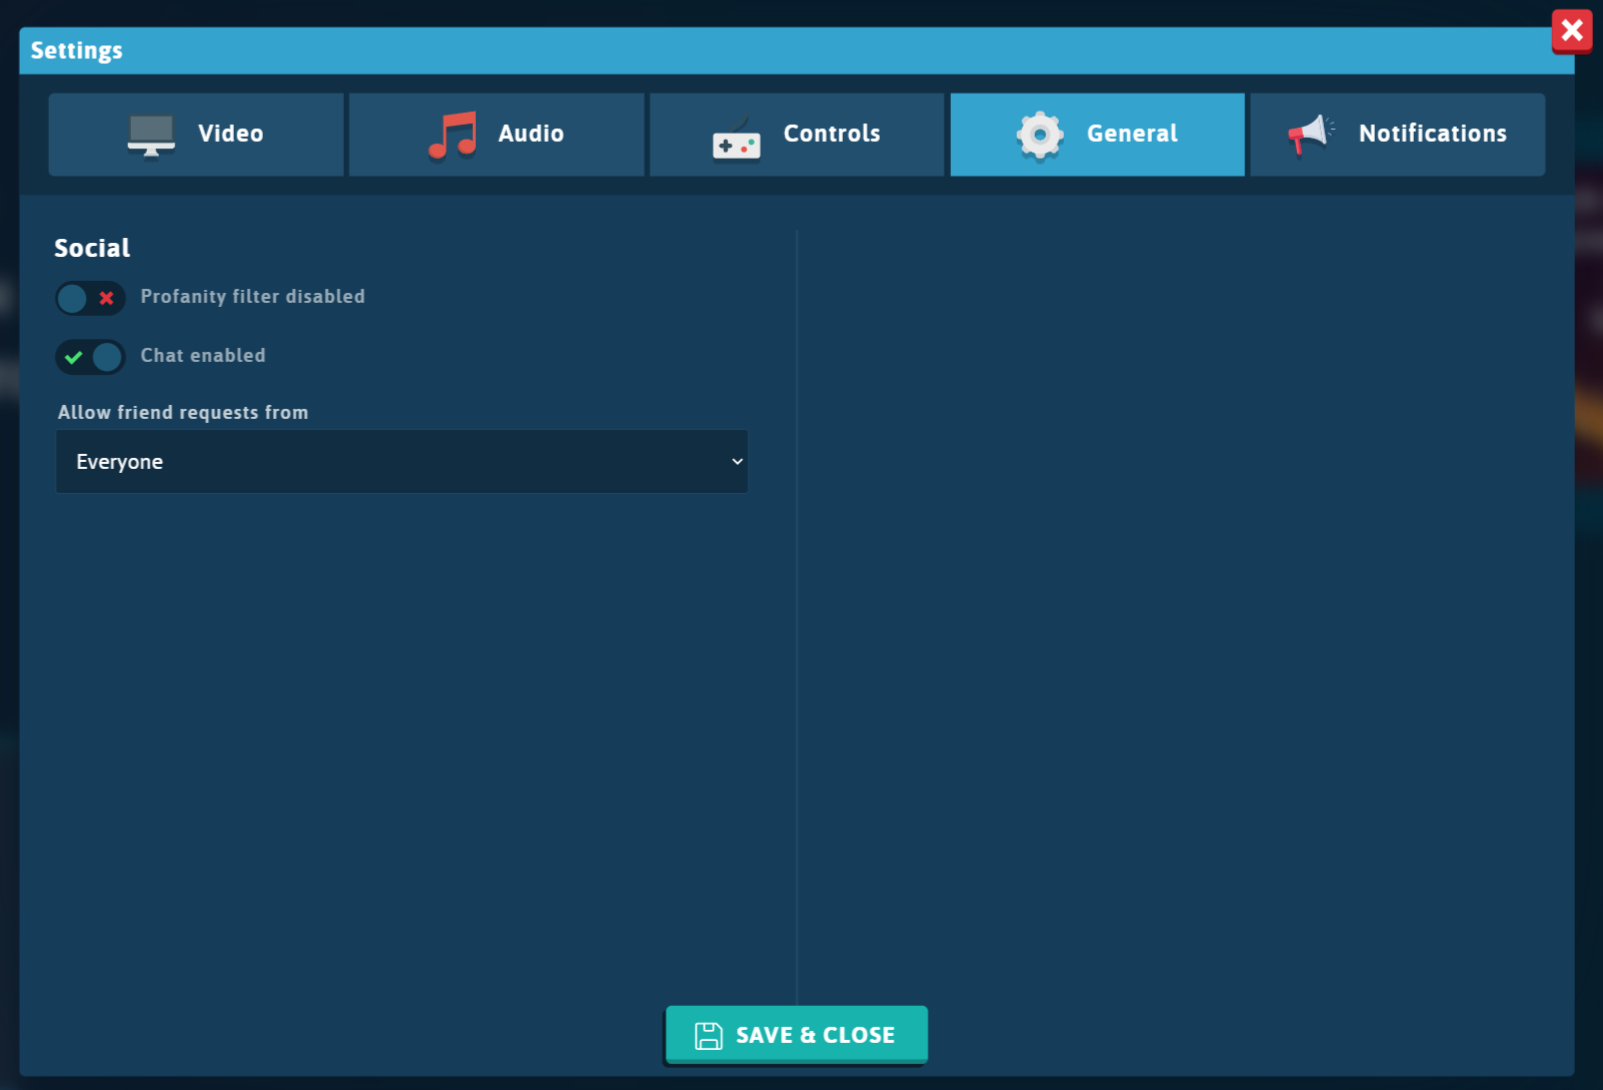
Task: Select the Notifications tab label
Action: [1432, 133]
